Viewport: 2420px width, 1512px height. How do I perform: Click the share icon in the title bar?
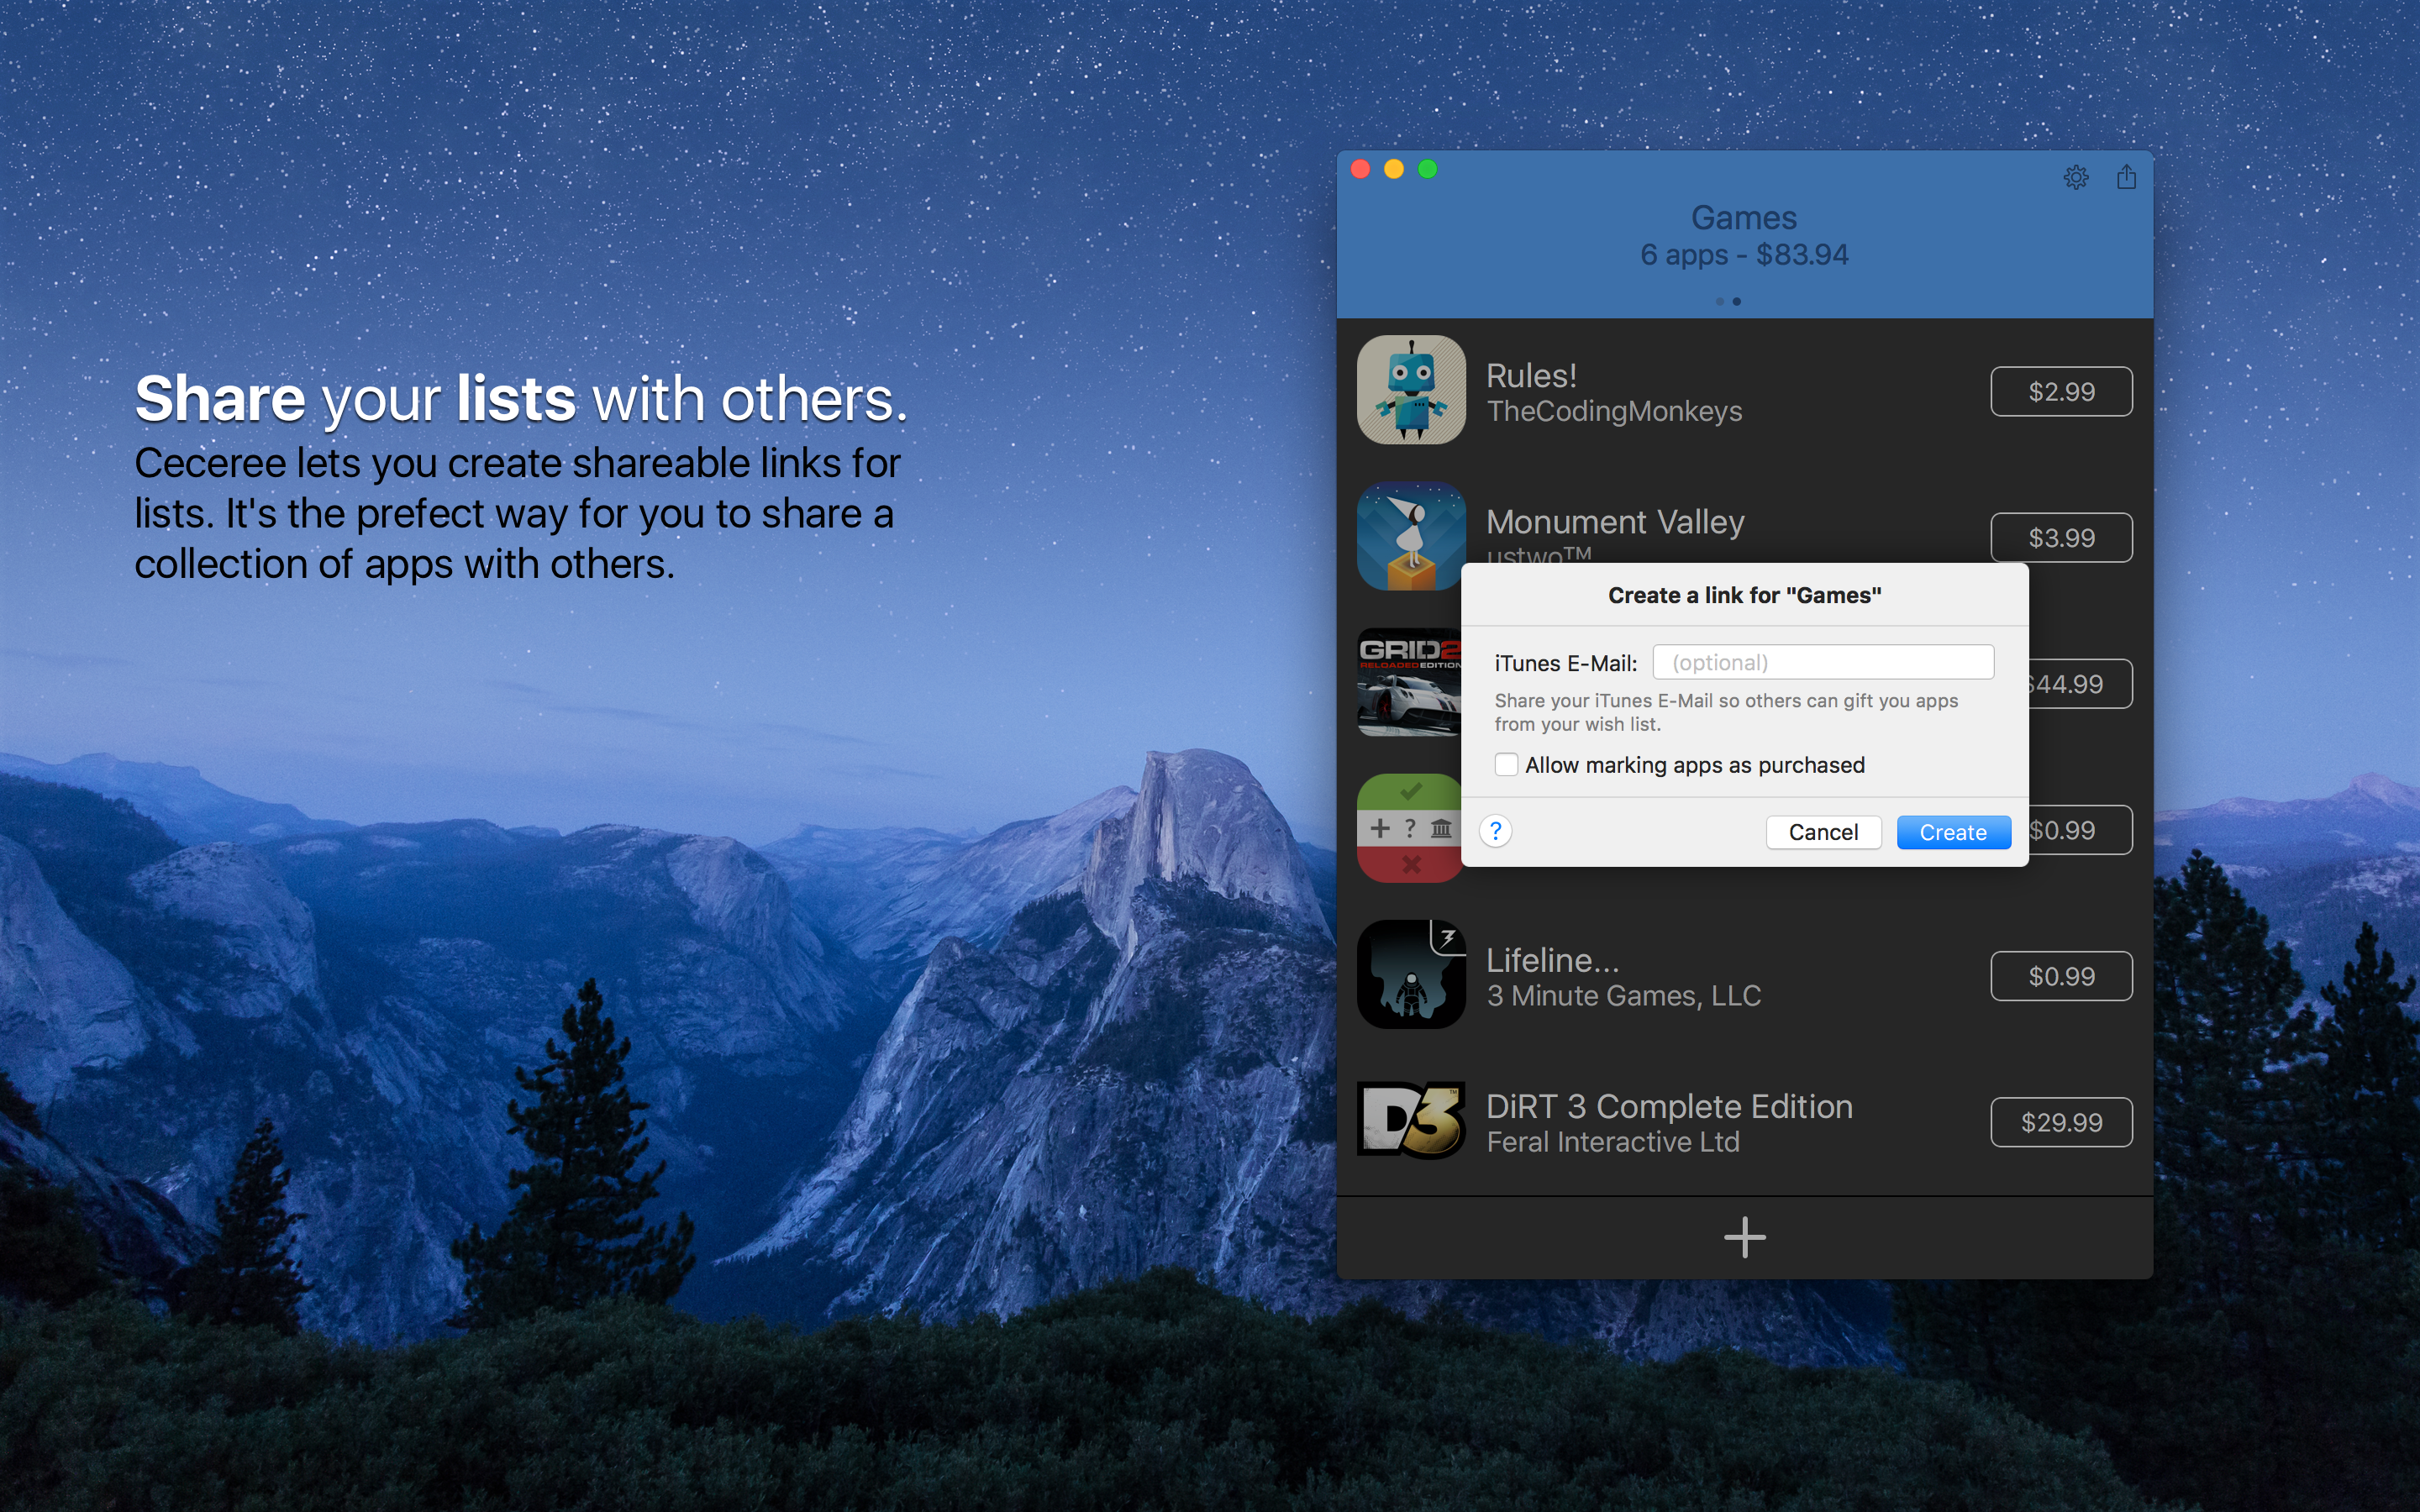[x=2126, y=177]
